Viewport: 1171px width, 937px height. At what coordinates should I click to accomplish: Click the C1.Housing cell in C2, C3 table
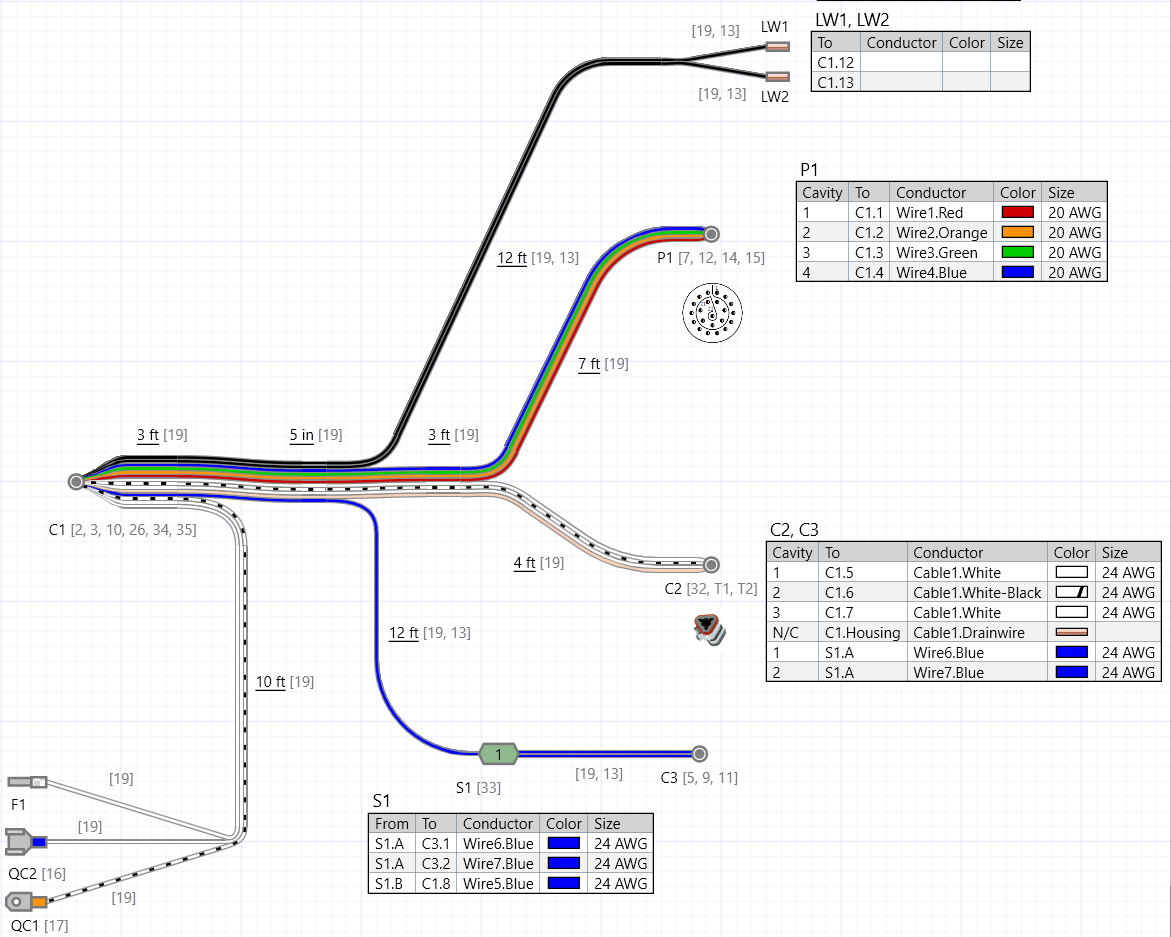click(863, 632)
